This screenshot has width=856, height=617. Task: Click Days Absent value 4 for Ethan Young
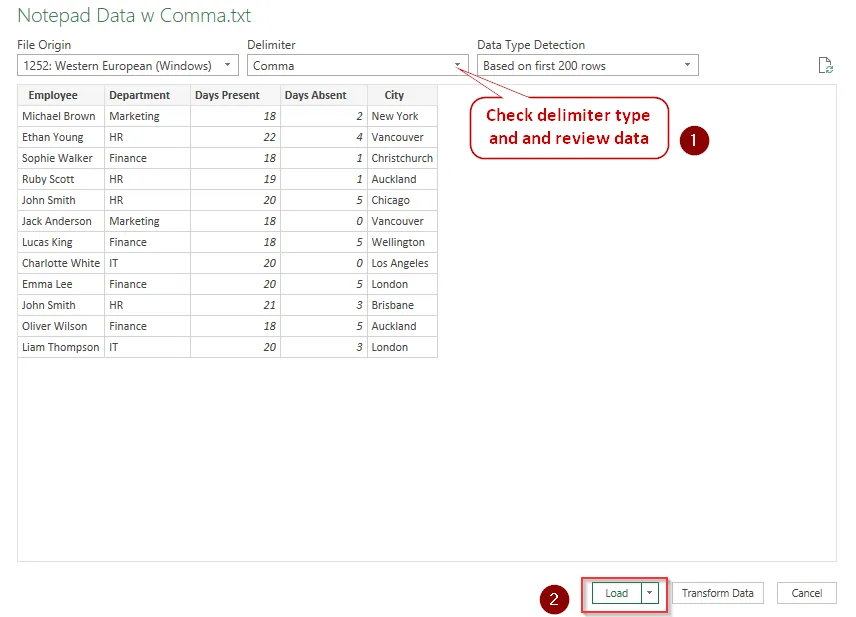click(x=324, y=137)
